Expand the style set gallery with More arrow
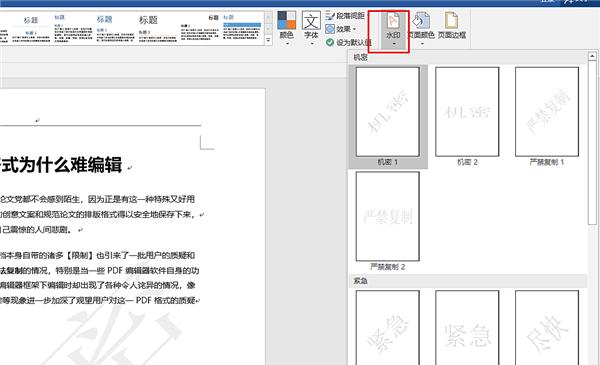The width and height of the screenshot is (600, 365). (x=268, y=40)
